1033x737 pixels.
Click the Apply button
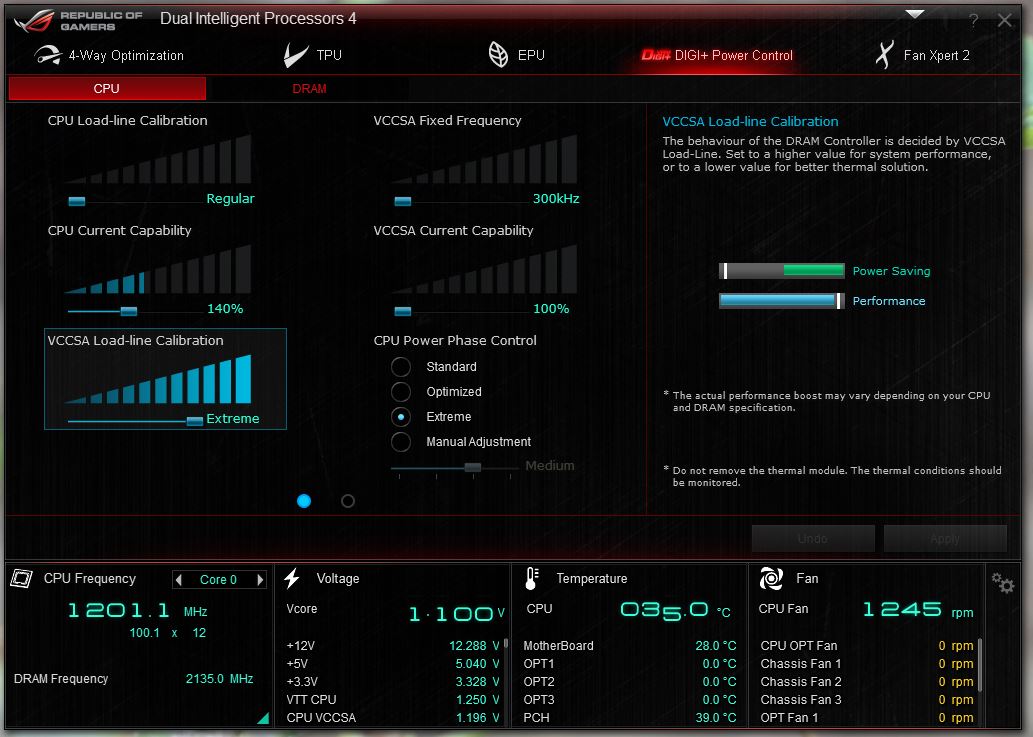pos(945,539)
